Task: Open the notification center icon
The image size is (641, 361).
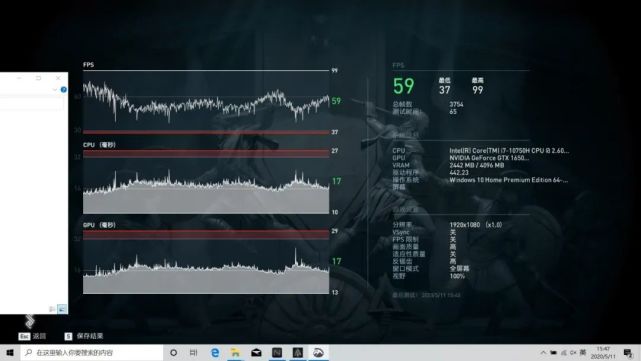Action: tap(628, 352)
